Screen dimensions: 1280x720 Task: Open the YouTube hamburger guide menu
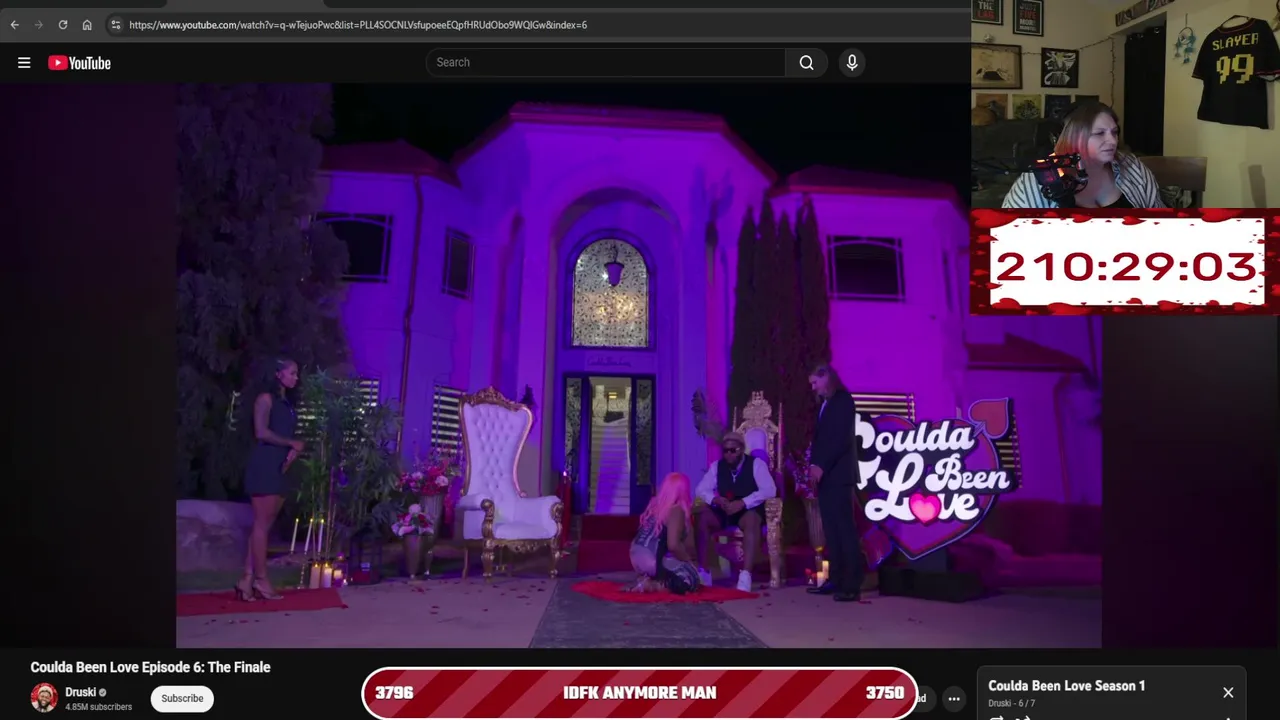pos(24,63)
